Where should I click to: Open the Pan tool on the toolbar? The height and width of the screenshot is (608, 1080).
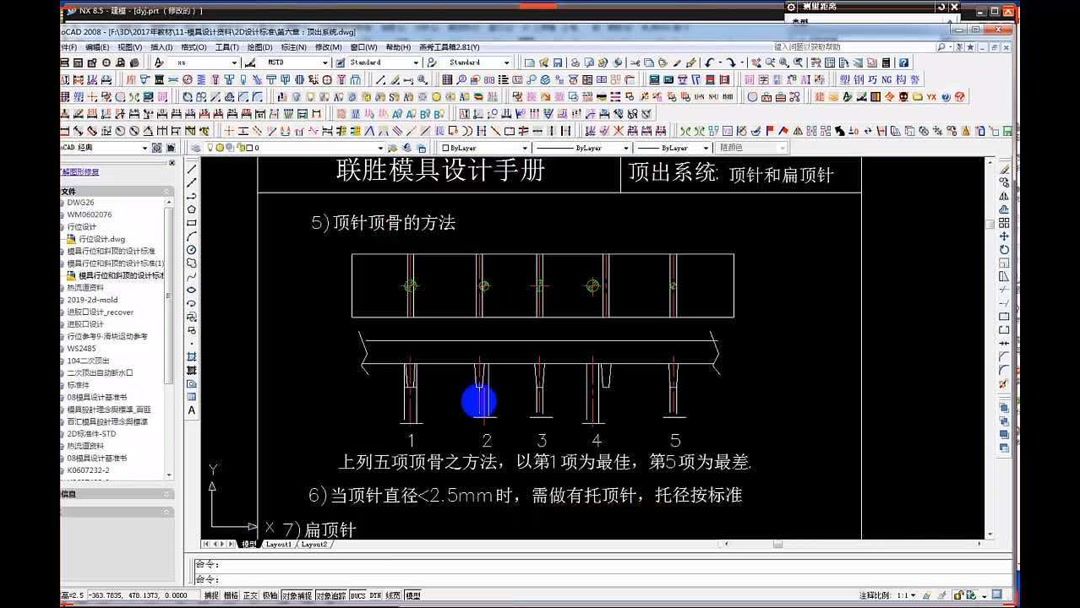click(756, 64)
